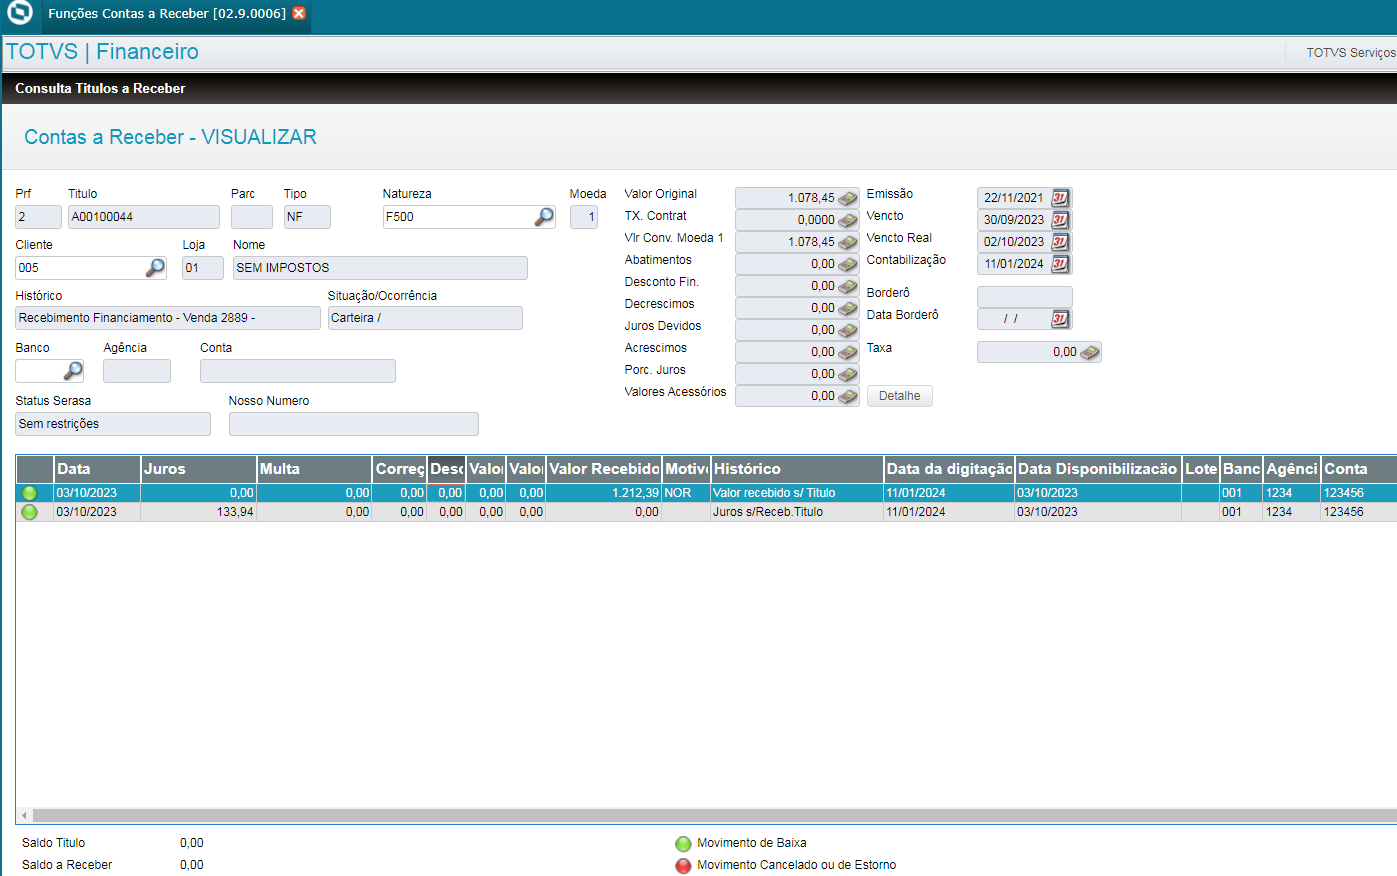Open the Desconto Fin. calculator icon
Viewport: 1397px width, 876px height.
point(848,286)
